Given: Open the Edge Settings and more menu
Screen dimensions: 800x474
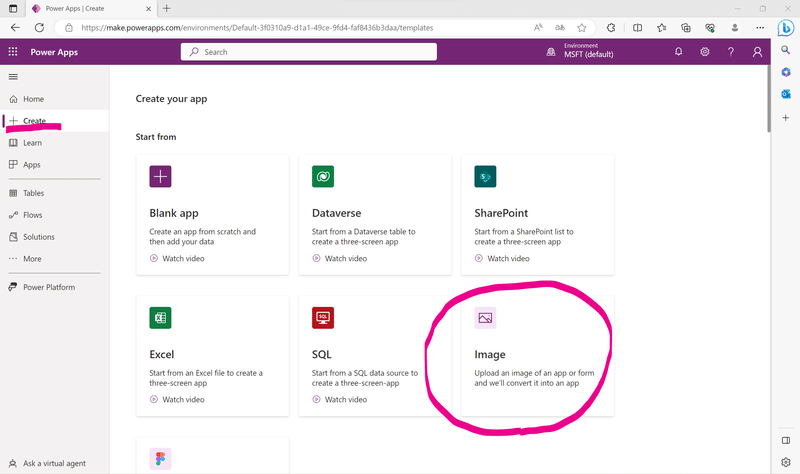Looking at the screenshot, I should [760, 28].
